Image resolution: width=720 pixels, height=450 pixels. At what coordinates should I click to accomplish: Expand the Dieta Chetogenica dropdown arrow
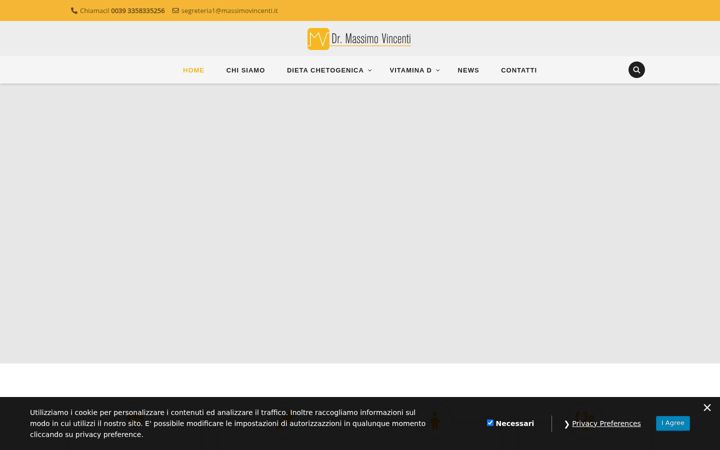tap(370, 70)
